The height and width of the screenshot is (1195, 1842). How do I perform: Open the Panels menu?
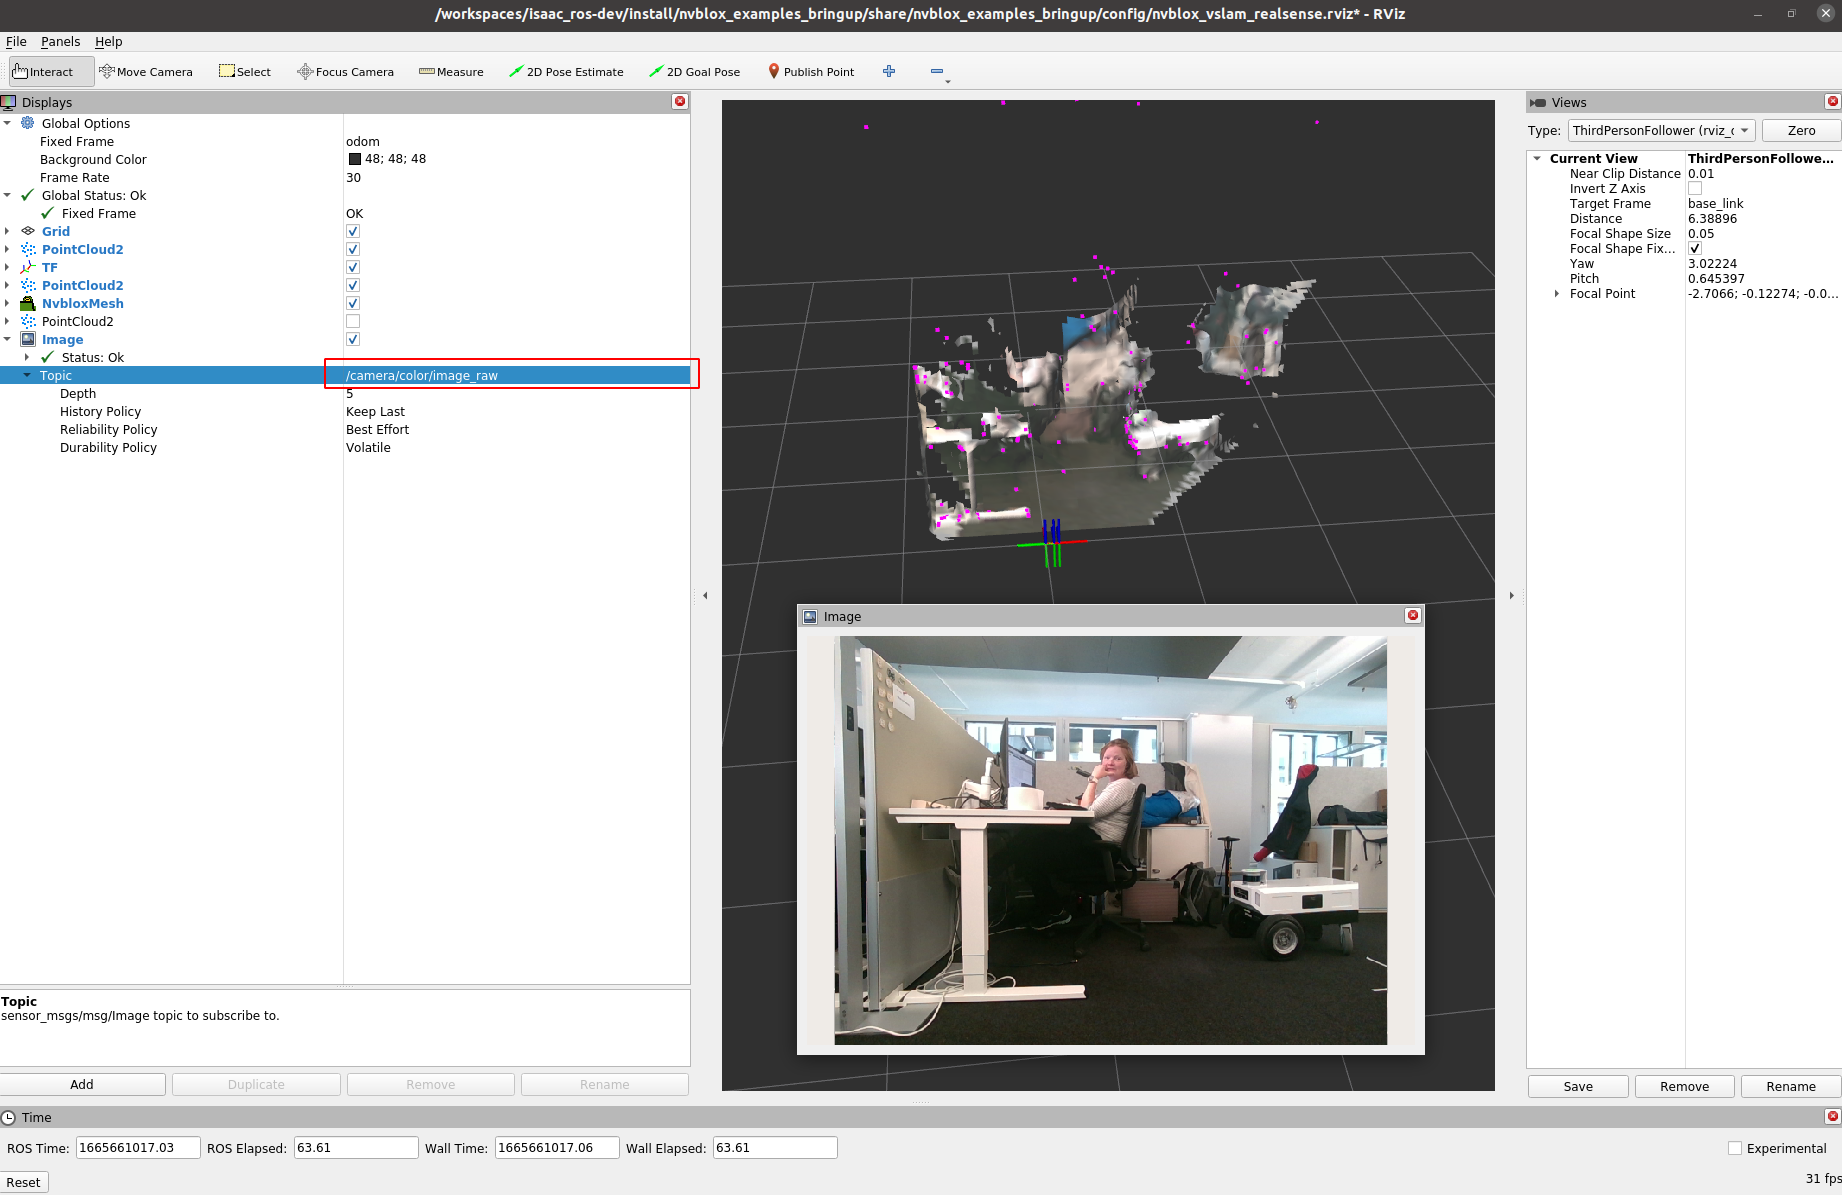point(60,41)
